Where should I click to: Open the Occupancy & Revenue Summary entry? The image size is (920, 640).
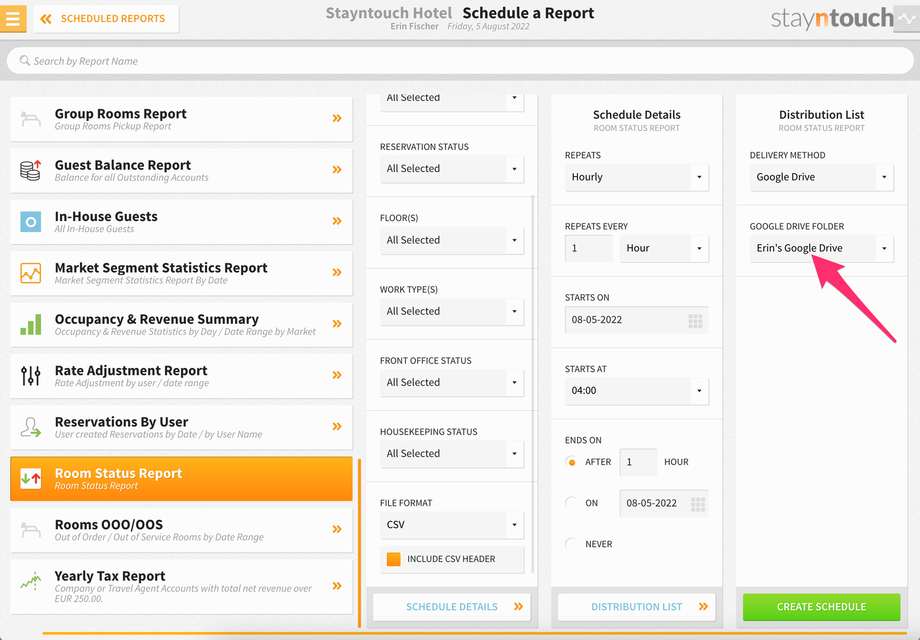[x=181, y=324]
